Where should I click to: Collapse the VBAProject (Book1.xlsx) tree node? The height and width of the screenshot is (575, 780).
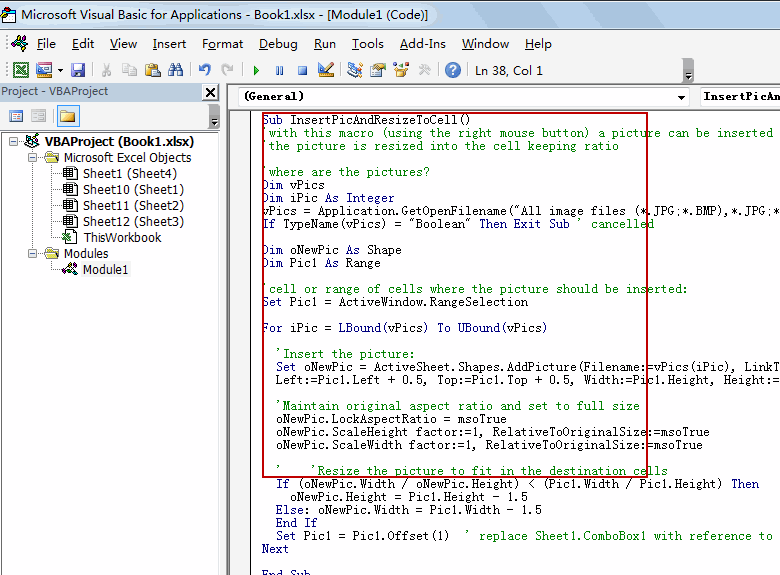coord(14,142)
